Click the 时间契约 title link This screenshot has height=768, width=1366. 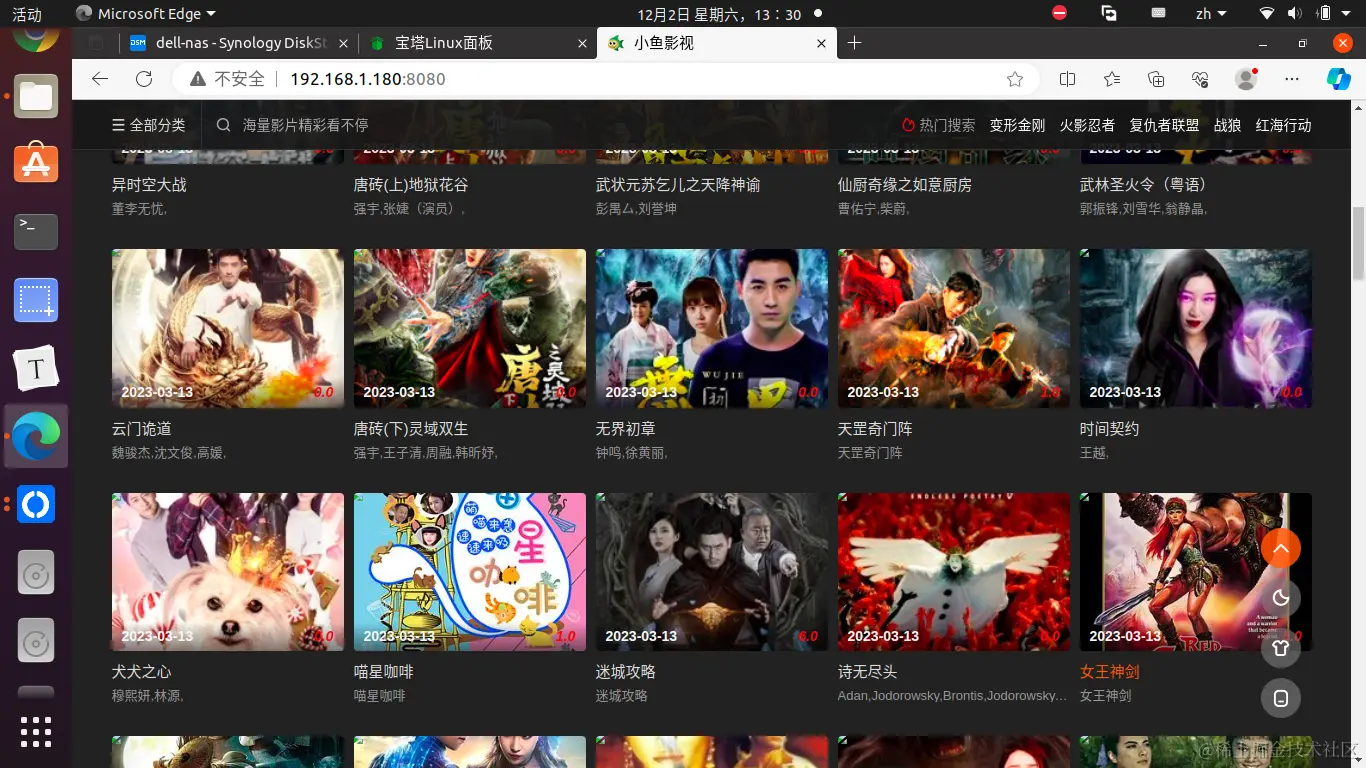tap(1110, 429)
